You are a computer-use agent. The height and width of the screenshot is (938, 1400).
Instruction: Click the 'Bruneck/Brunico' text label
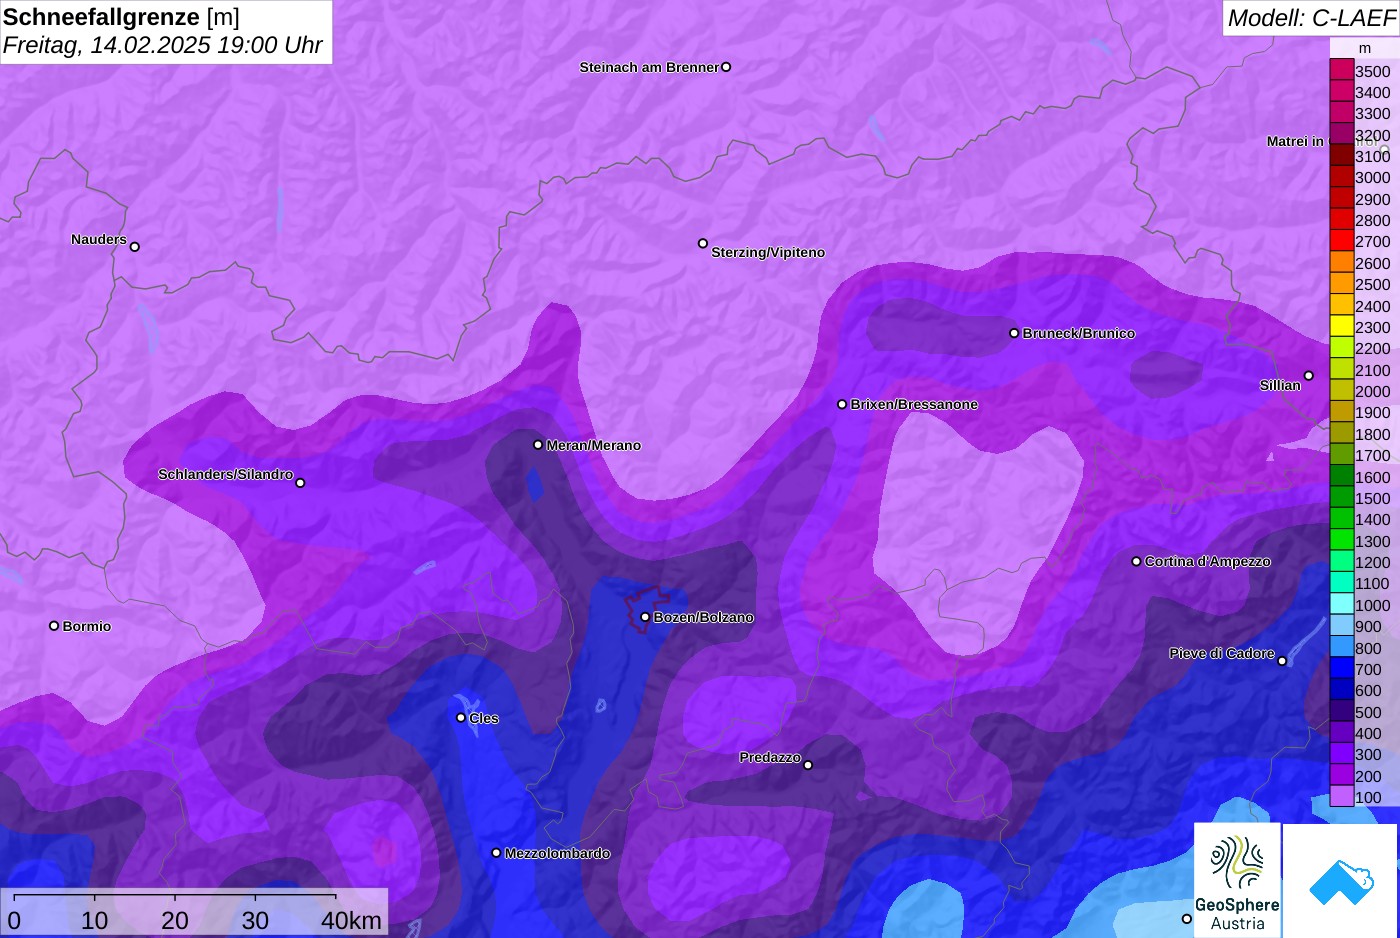click(1078, 333)
